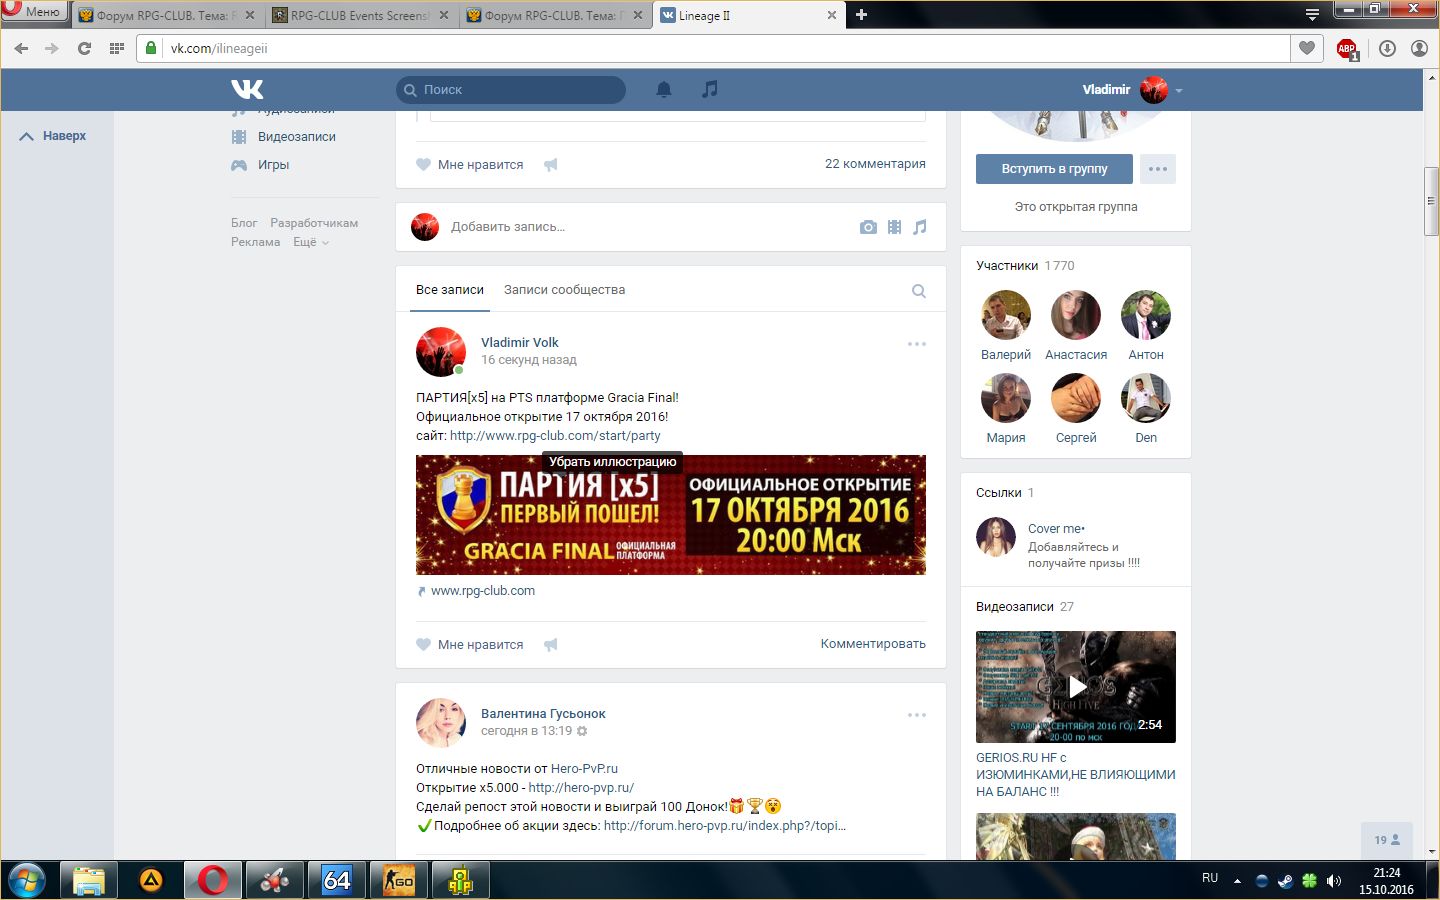The height and width of the screenshot is (900, 1440).
Task: Reload the page
Action: 84,48
